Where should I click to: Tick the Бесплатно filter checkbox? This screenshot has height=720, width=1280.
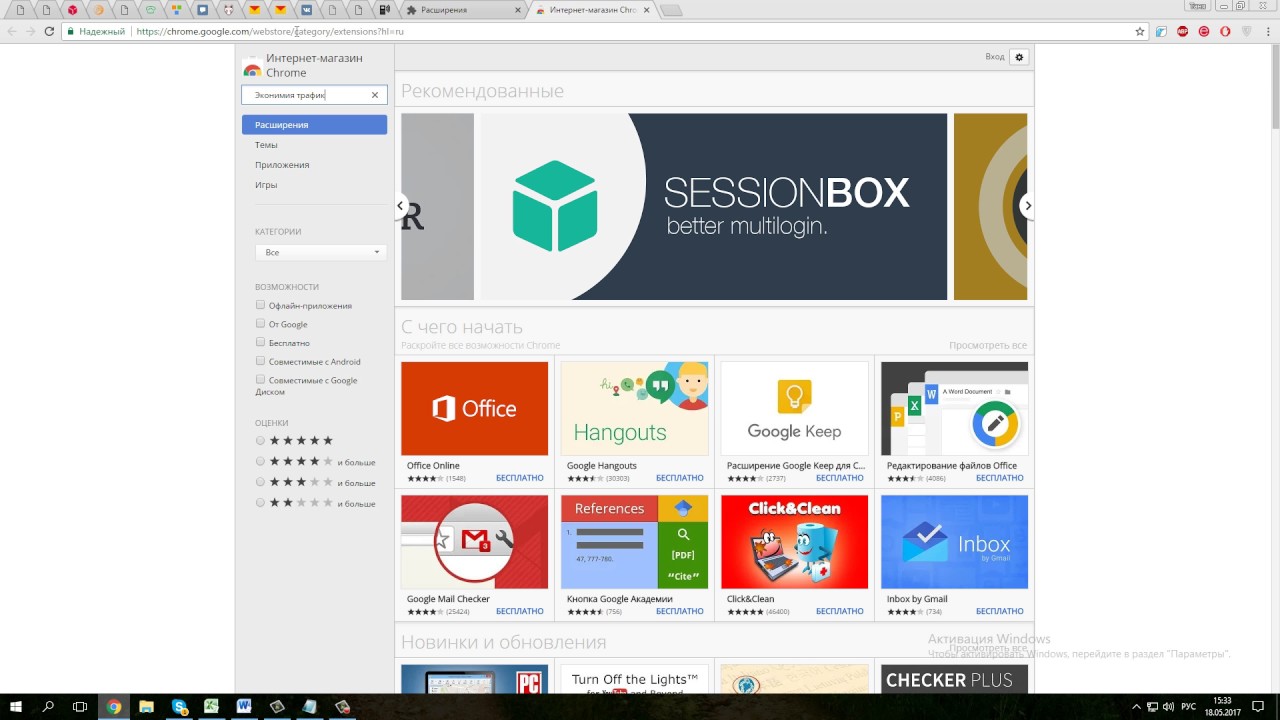tap(261, 342)
